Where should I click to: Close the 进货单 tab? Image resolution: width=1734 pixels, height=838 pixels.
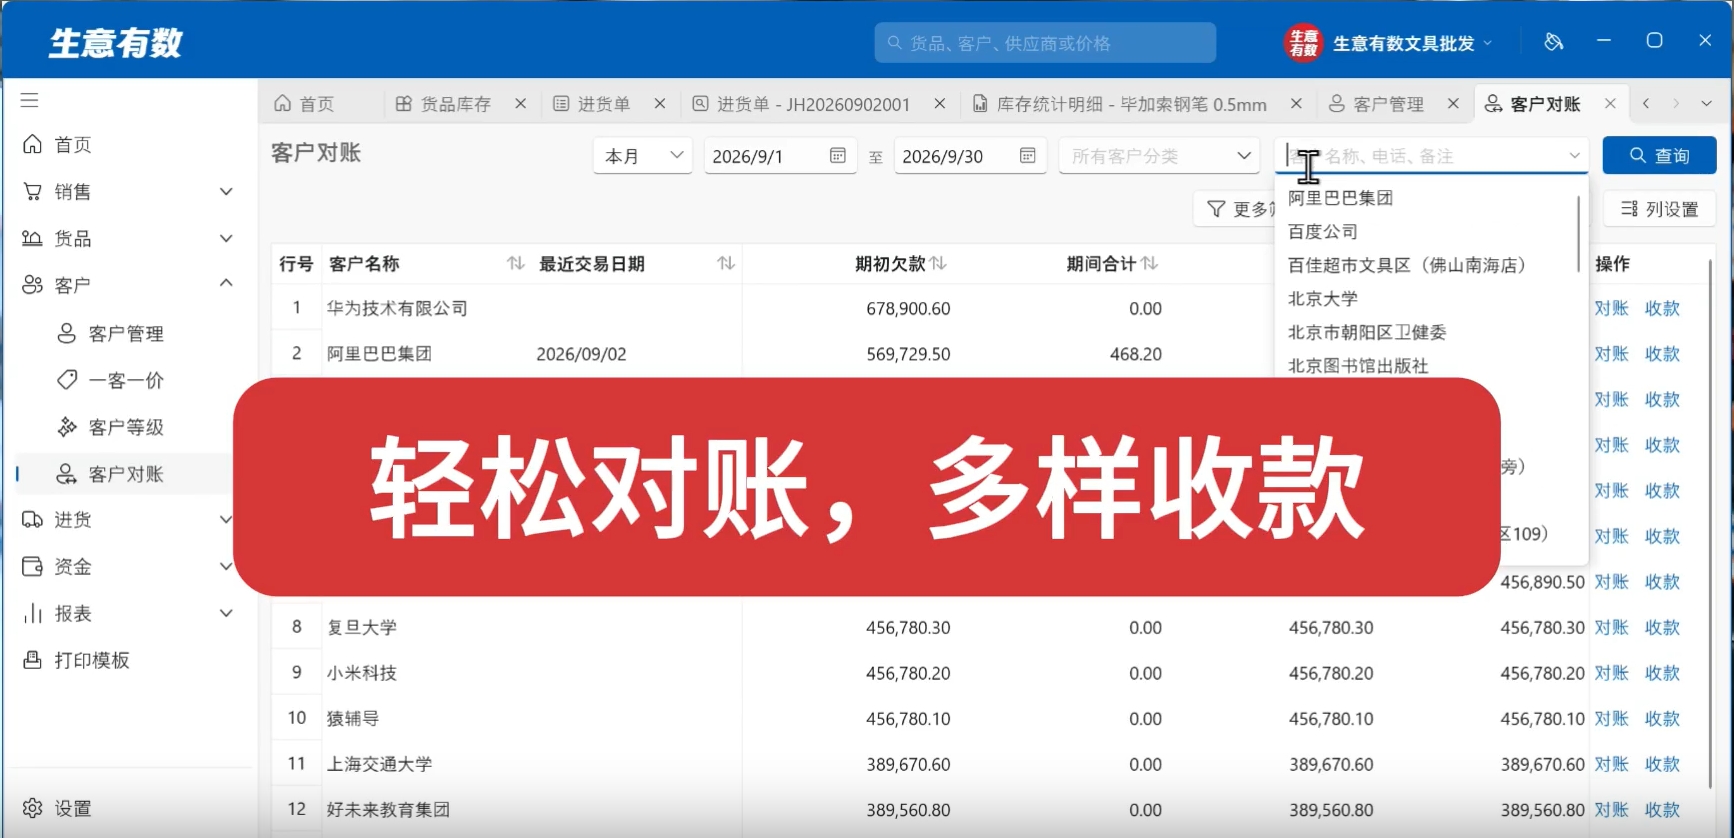click(660, 103)
